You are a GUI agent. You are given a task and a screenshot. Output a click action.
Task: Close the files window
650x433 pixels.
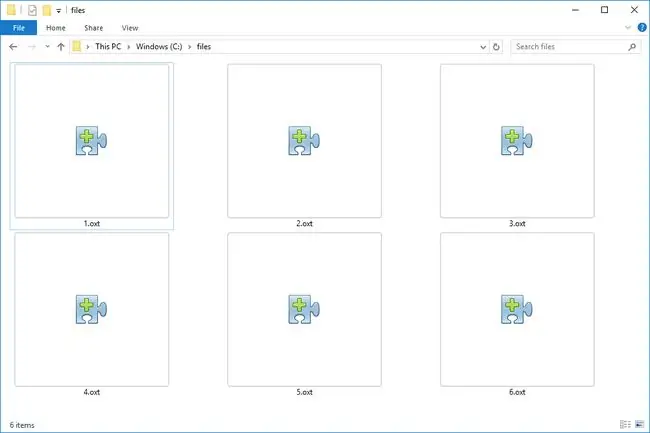coord(634,10)
